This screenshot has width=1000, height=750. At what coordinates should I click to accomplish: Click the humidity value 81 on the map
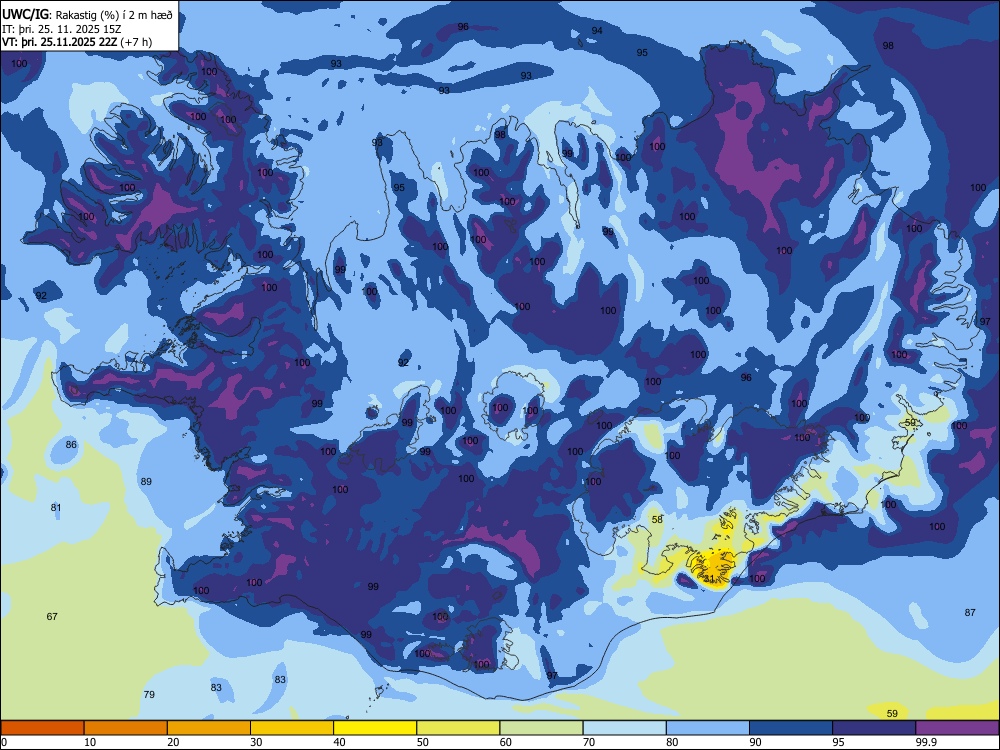[x=56, y=508]
